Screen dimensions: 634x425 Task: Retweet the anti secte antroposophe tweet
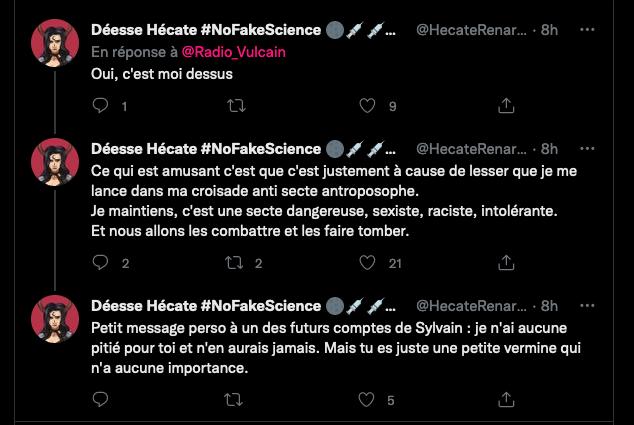[x=236, y=263]
